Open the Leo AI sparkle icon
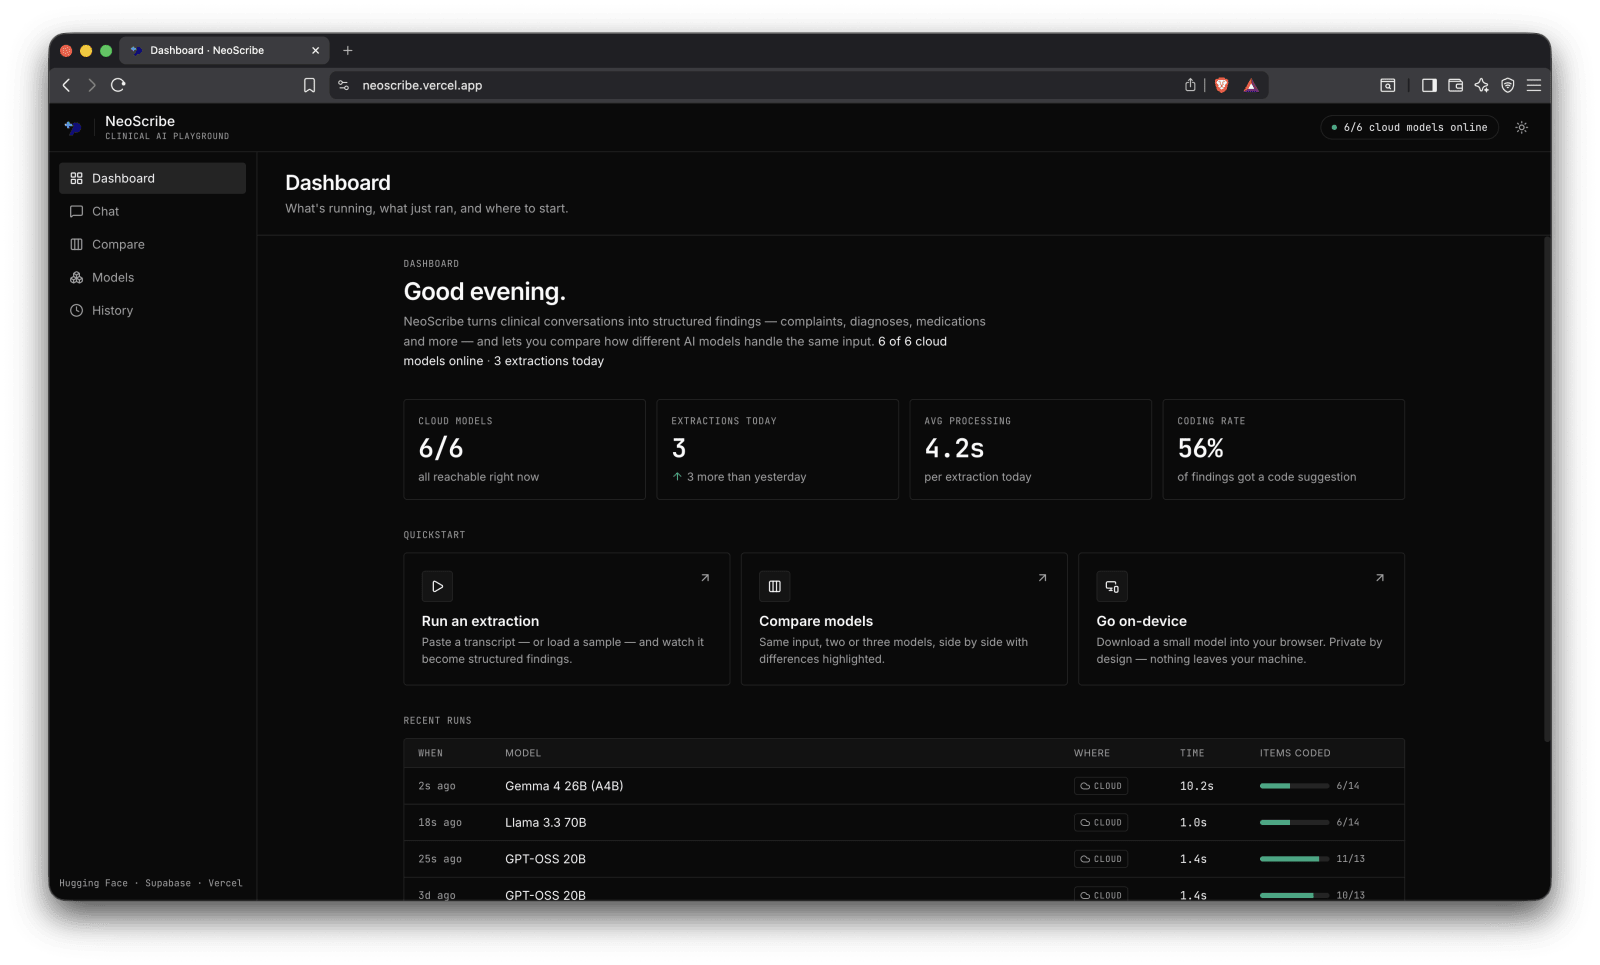The image size is (1600, 965). point(1481,85)
